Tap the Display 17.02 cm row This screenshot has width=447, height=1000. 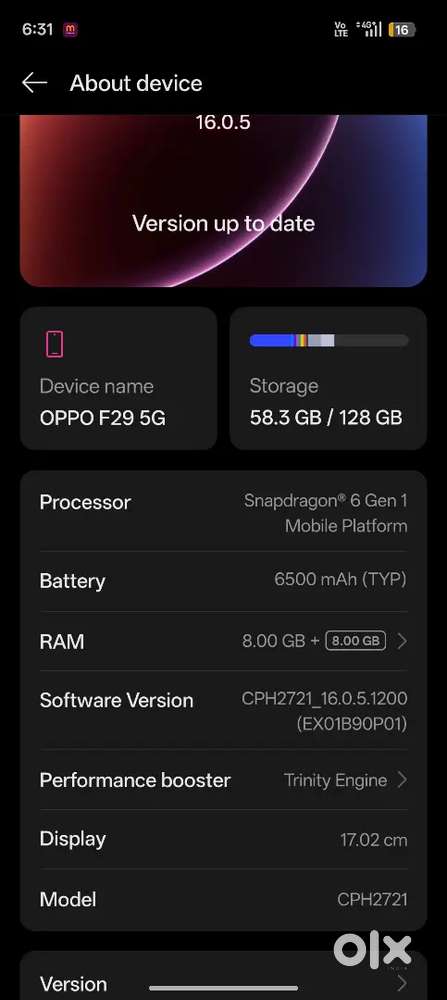point(223,839)
